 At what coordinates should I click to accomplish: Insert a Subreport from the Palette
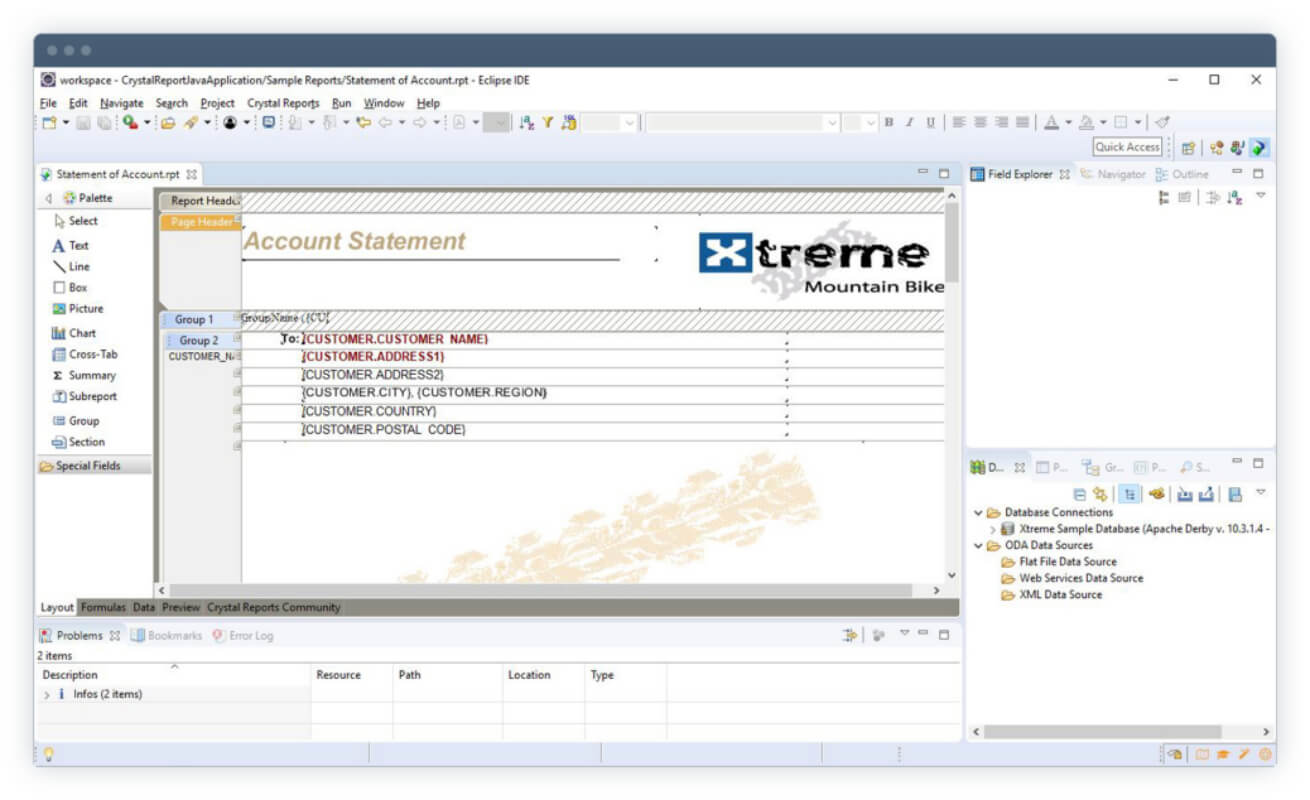pyautogui.click(x=83, y=396)
